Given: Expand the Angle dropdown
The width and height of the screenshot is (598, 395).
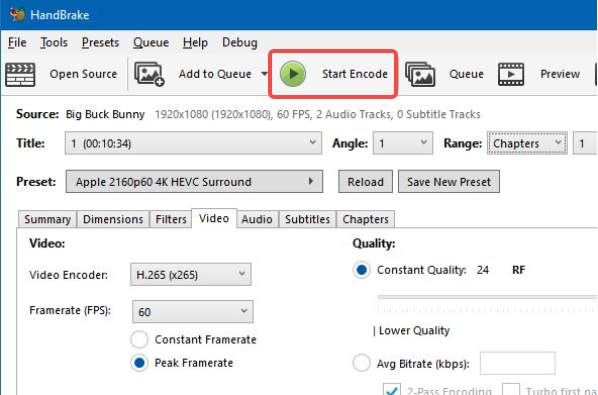Looking at the screenshot, I should [403, 143].
